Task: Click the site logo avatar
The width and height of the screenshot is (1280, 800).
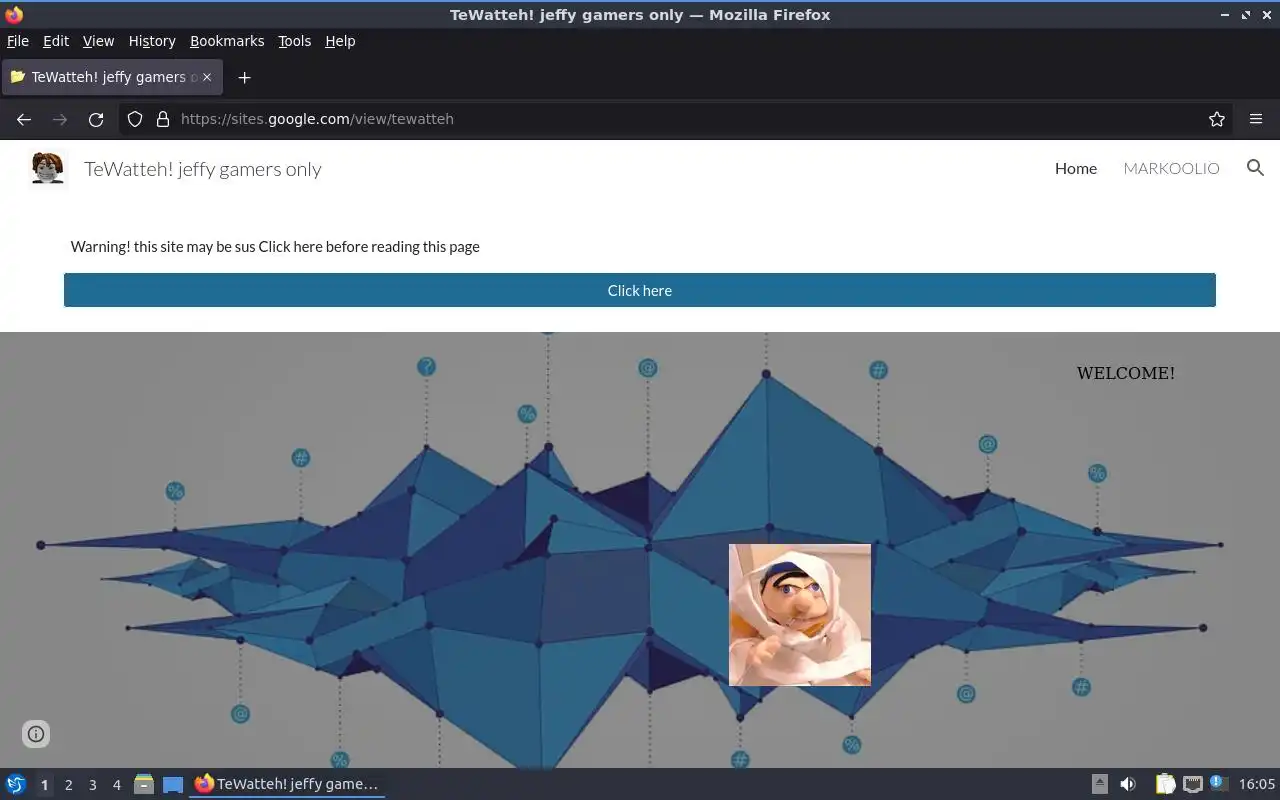Action: click(x=47, y=168)
